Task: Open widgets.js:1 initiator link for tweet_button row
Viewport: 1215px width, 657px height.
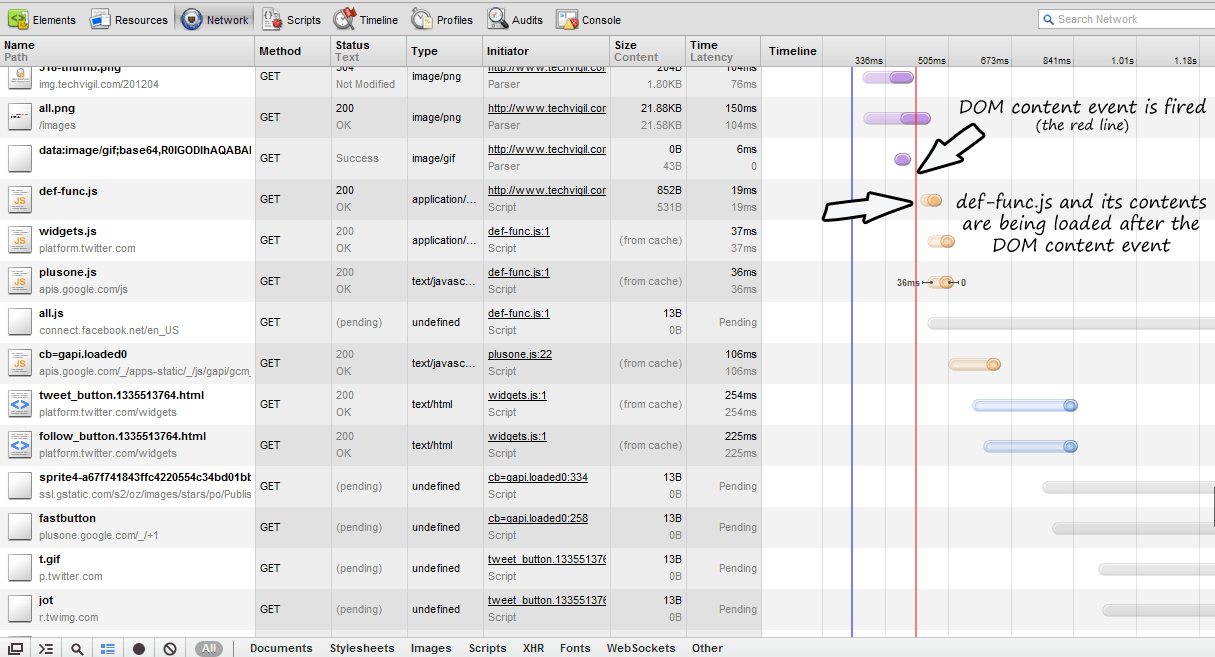Action: (x=517, y=395)
